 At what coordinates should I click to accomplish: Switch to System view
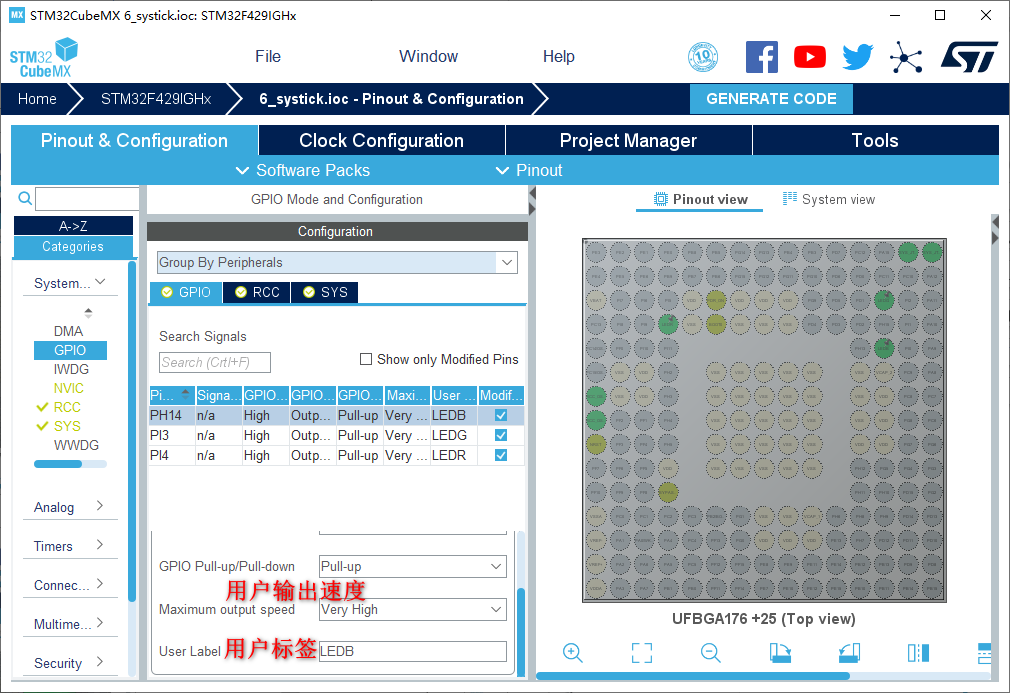click(829, 199)
